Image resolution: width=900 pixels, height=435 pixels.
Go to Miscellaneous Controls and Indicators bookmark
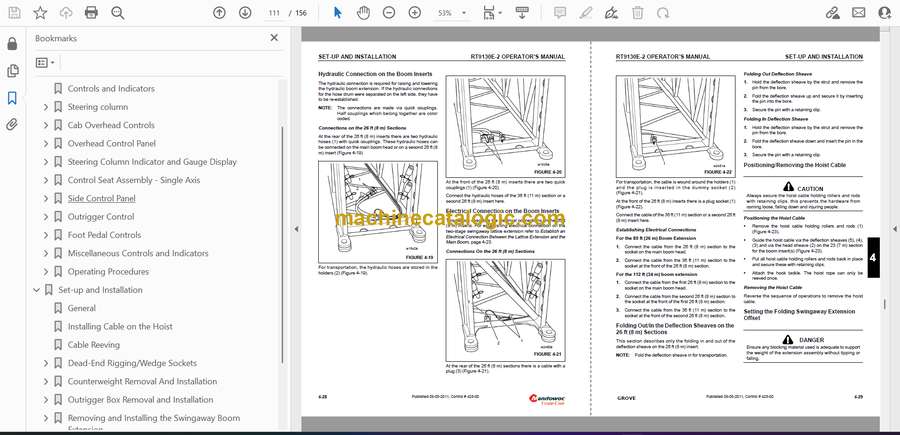pos(138,253)
